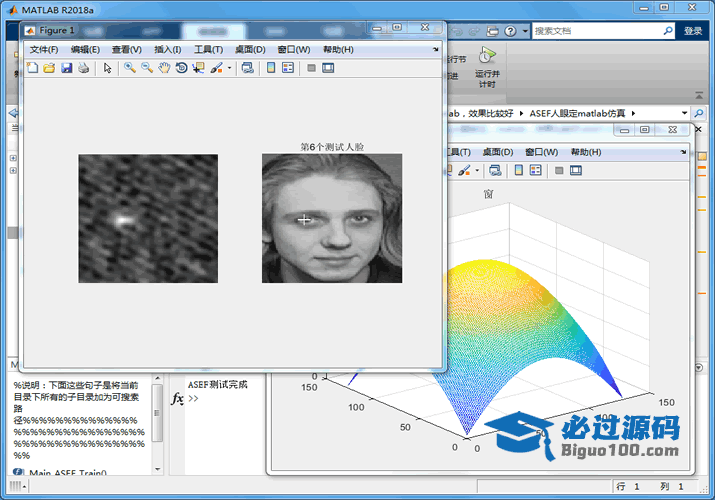Viewport: 715px width, 500px height.
Task: Toggle the Edit Plot arrow tool in Figure 1
Action: pos(108,68)
